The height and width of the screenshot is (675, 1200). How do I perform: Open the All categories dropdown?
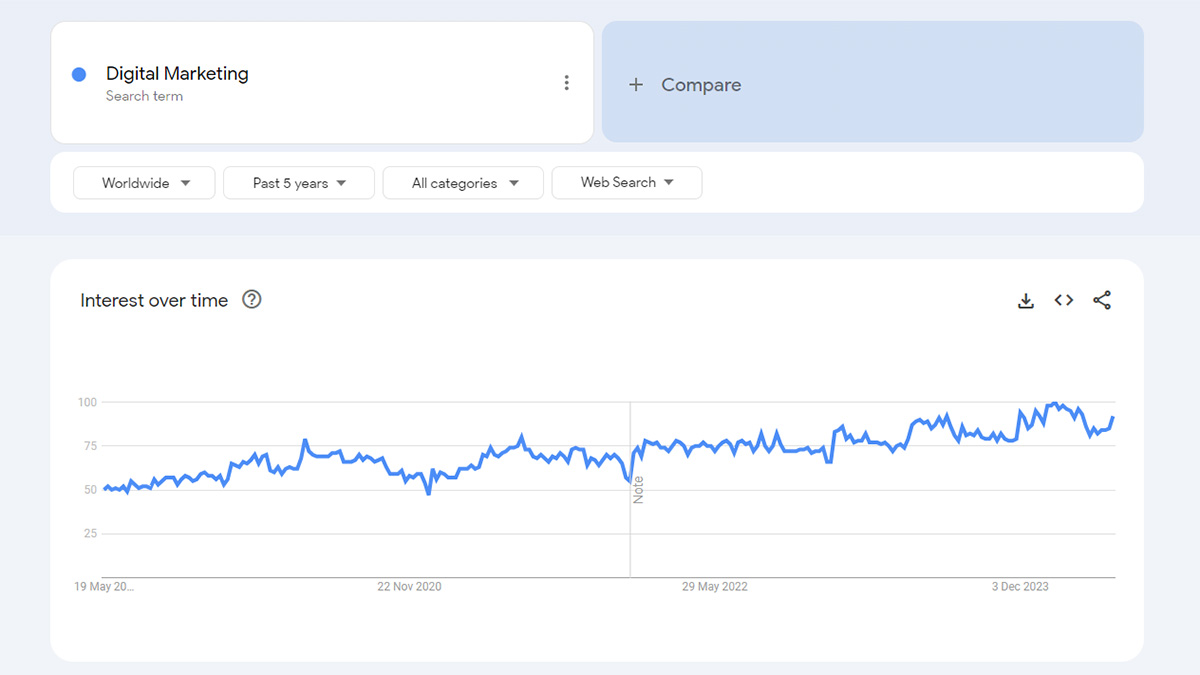click(x=463, y=183)
